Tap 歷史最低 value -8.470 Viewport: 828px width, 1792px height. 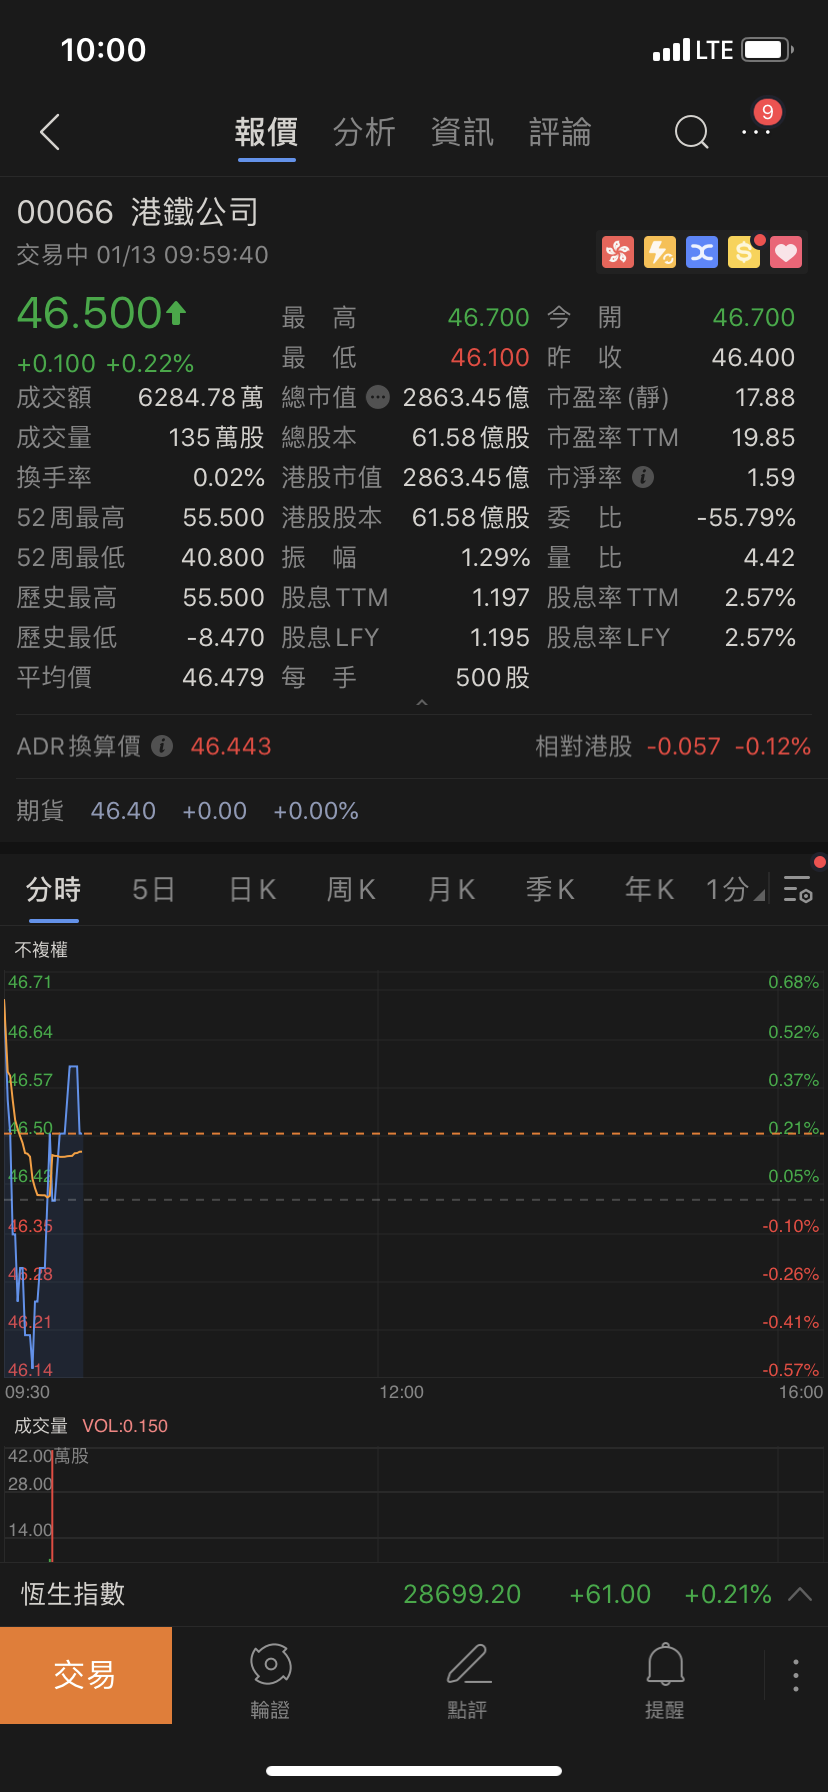pos(226,637)
